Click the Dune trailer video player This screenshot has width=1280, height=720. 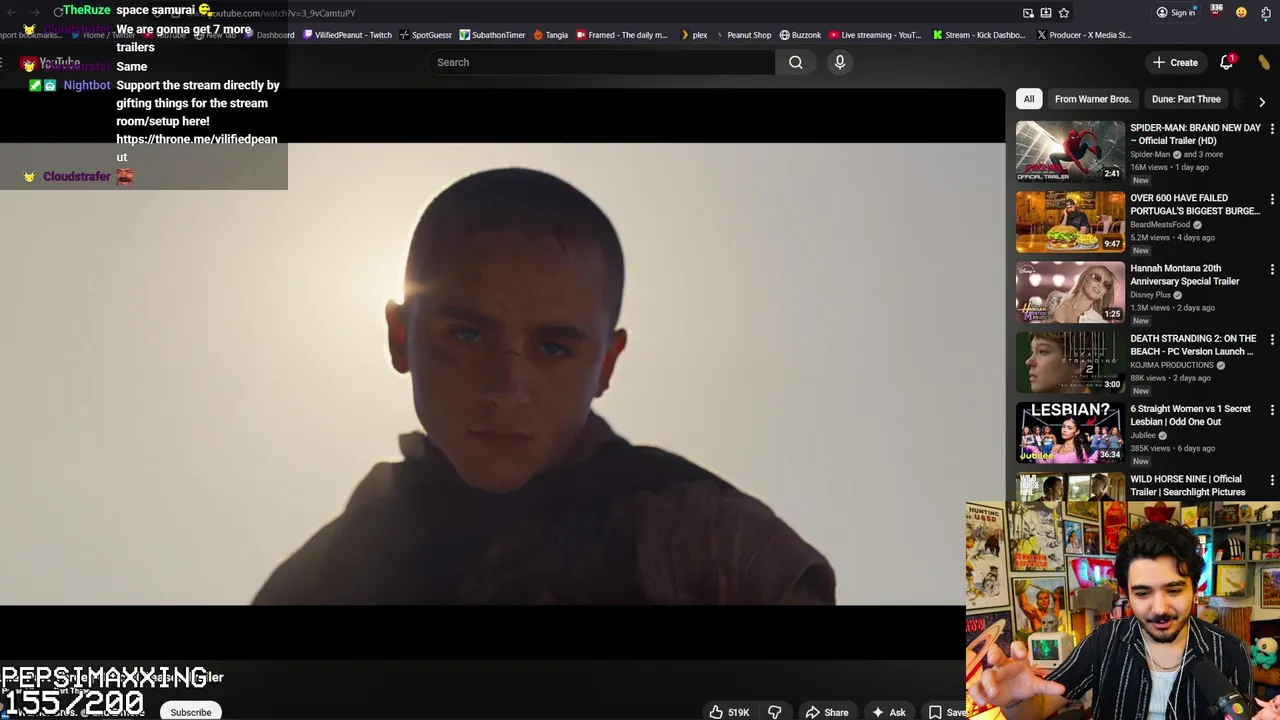[x=502, y=374]
